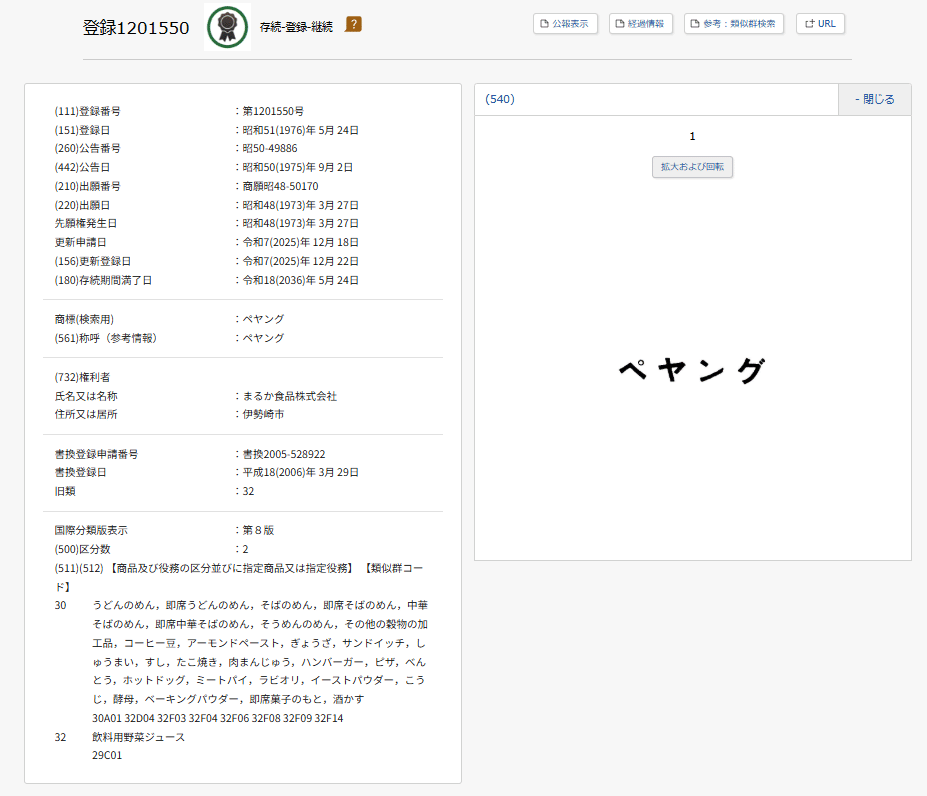Select the 旧類 value 32
927x796 pixels.
[248, 491]
